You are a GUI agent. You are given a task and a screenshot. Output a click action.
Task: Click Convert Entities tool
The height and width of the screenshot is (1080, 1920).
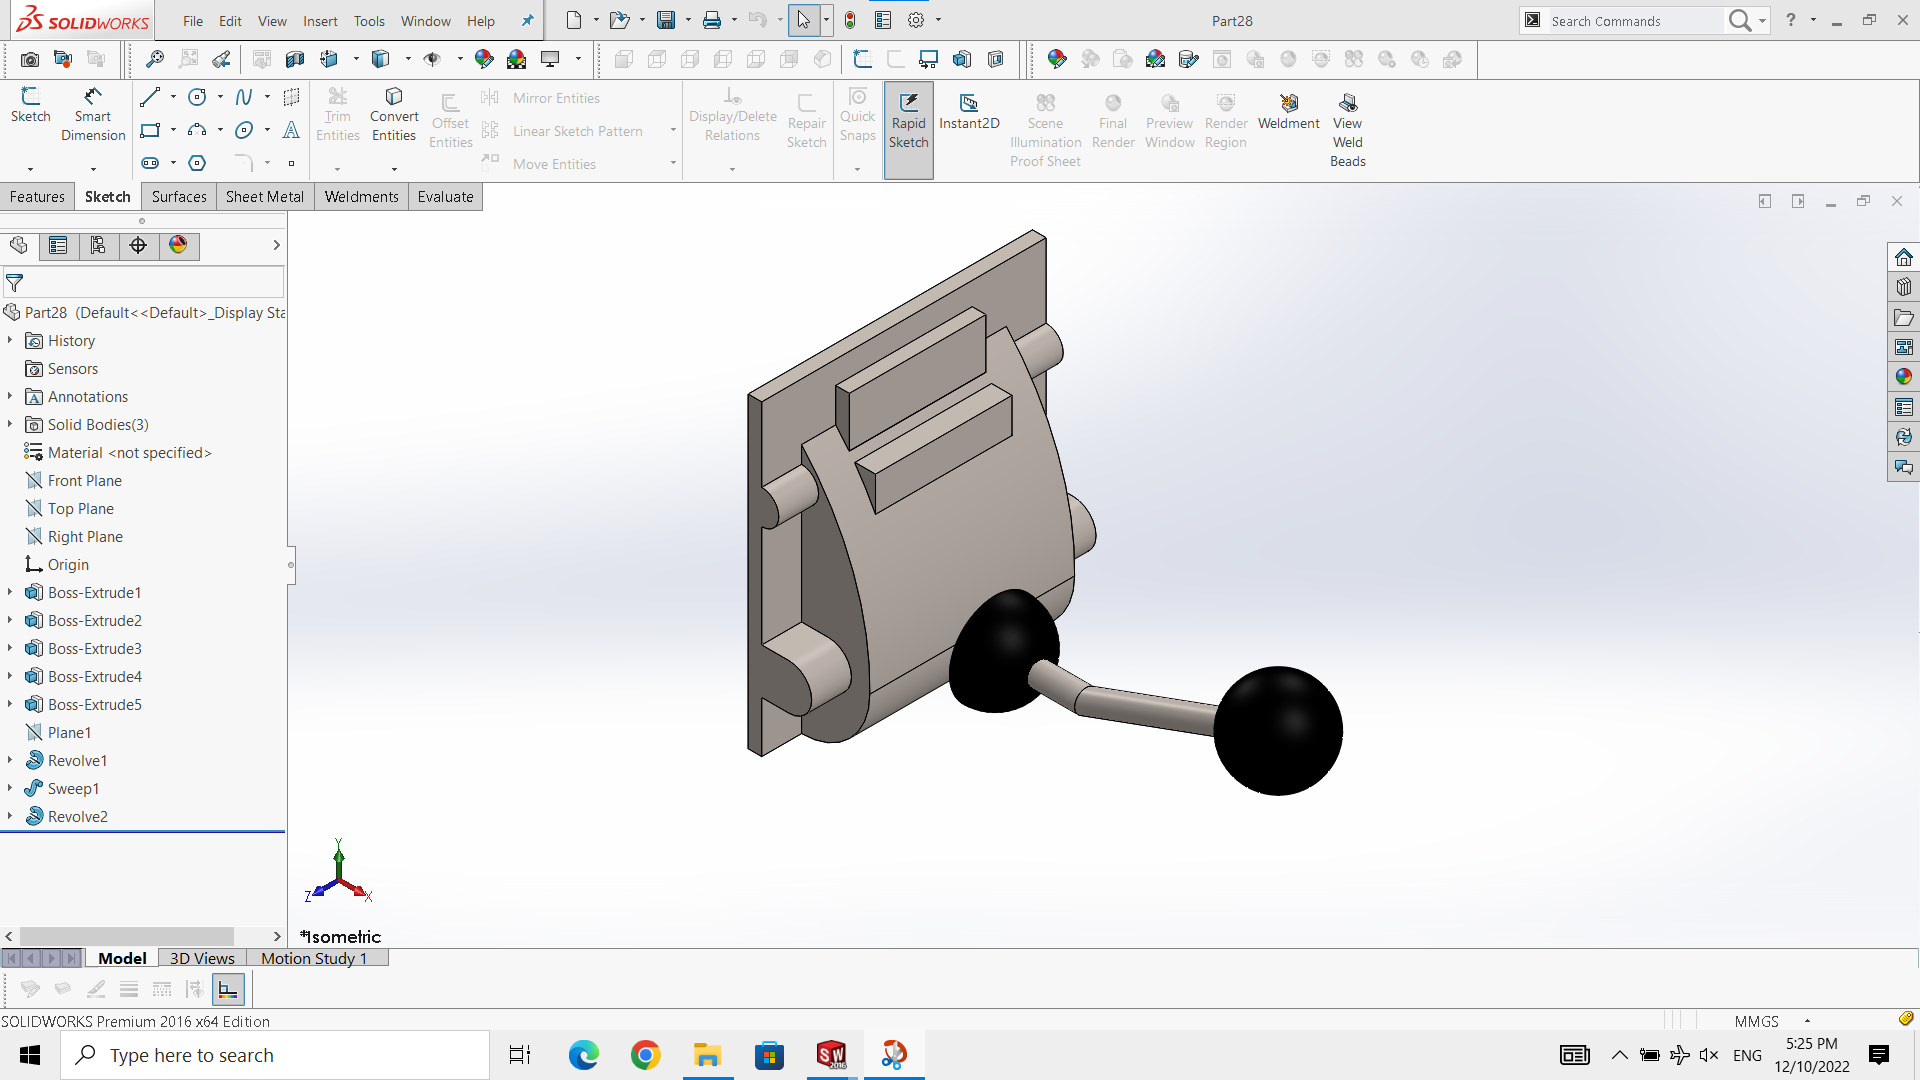point(394,115)
